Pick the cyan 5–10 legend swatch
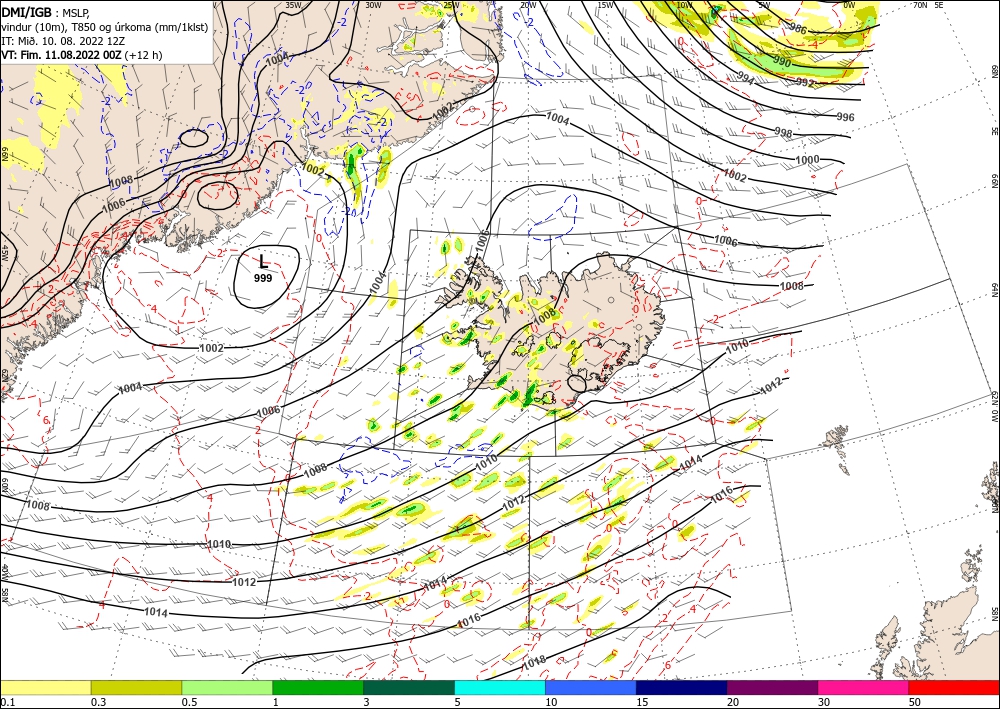 (500, 687)
